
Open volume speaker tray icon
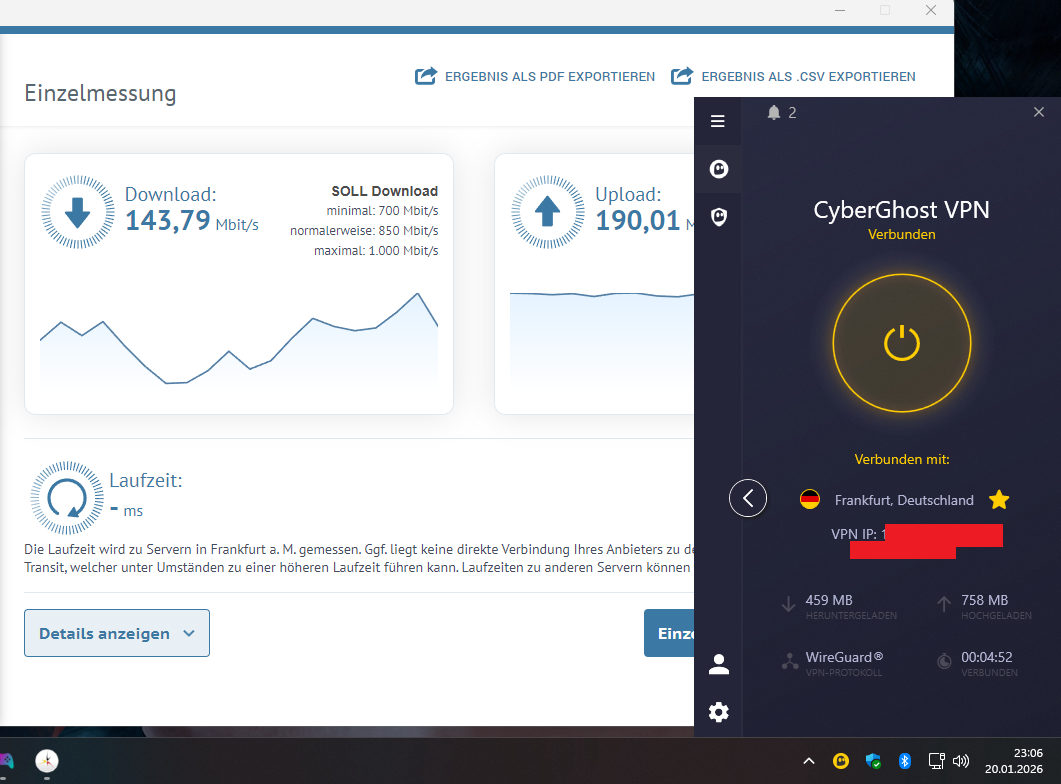(961, 761)
